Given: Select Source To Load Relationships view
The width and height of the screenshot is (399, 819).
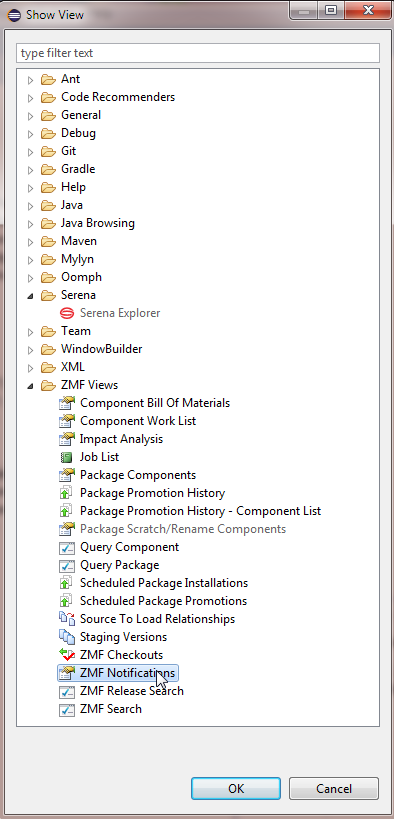Looking at the screenshot, I should point(157,619).
